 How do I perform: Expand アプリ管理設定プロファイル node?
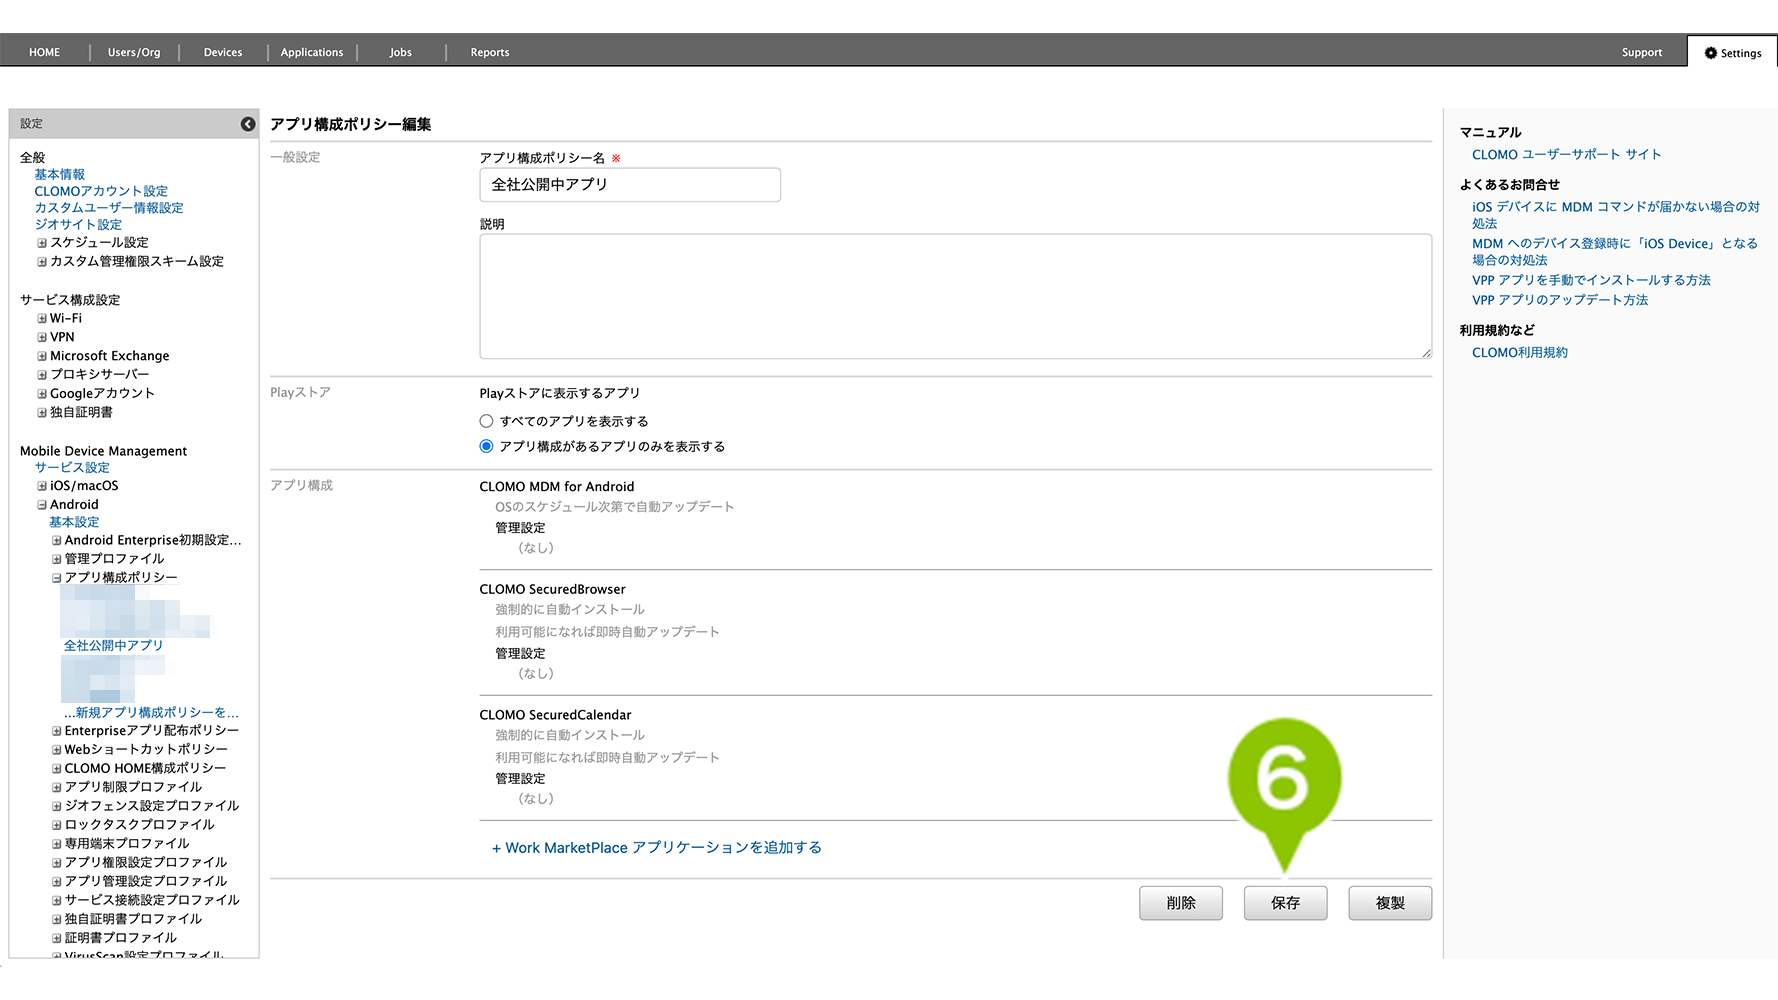pyautogui.click(x=57, y=882)
